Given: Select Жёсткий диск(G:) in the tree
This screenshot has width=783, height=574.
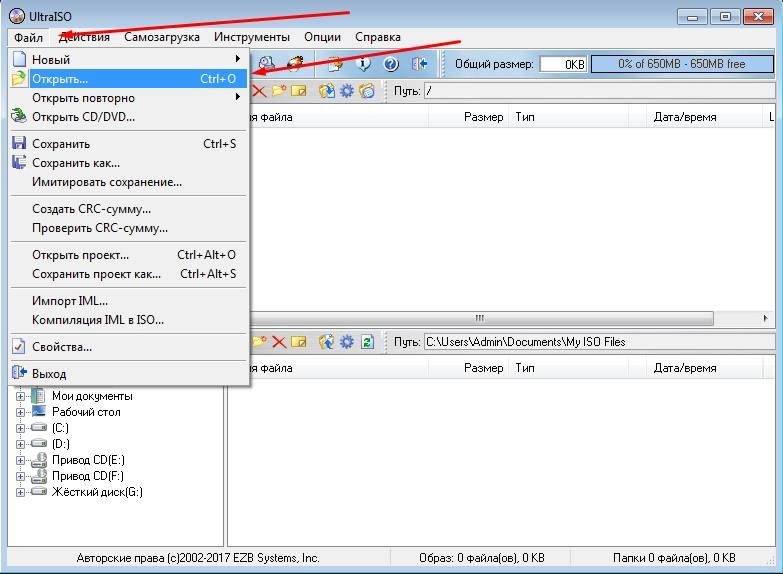Looking at the screenshot, I should pos(97,492).
